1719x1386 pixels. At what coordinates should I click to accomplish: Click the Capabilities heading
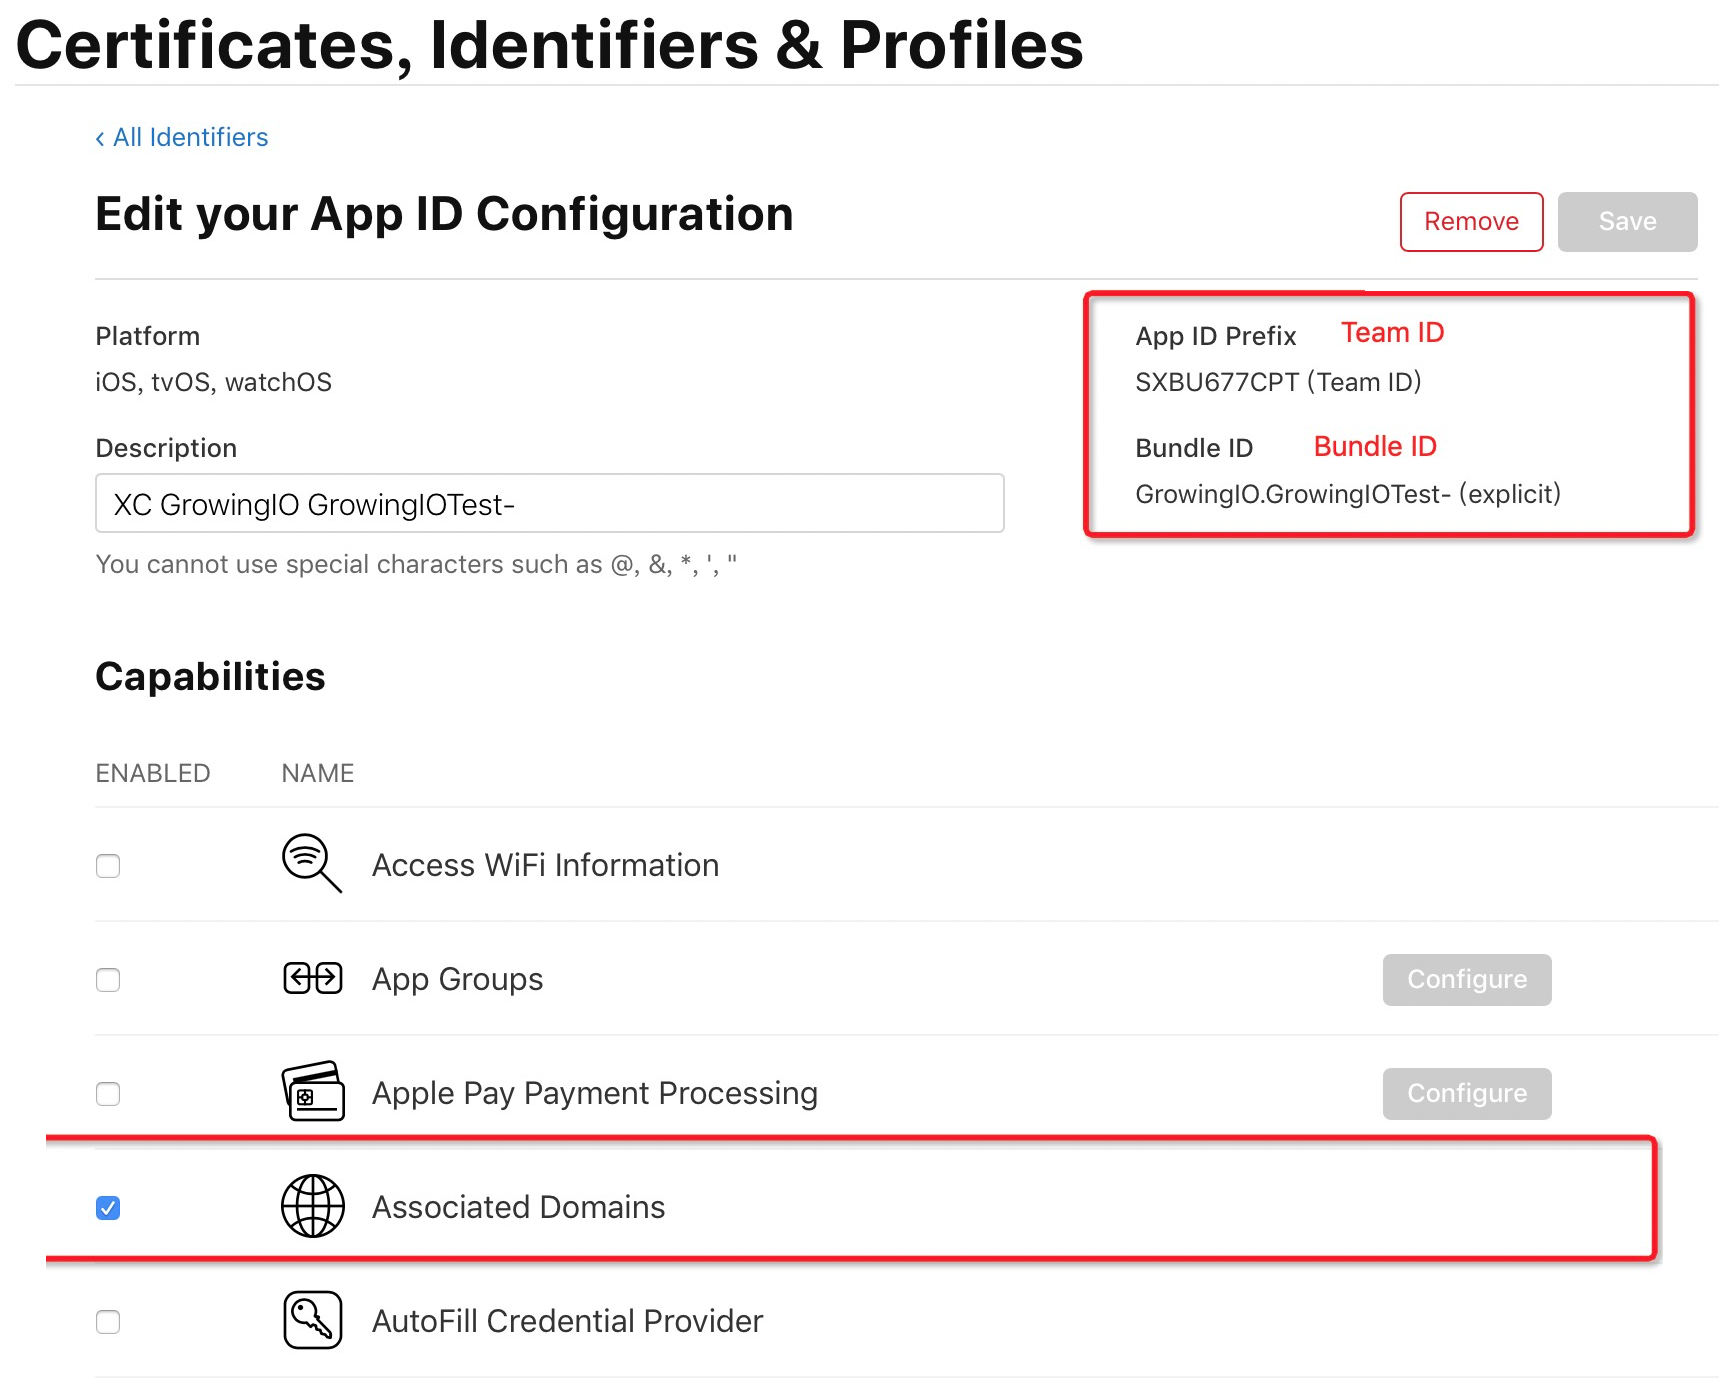click(210, 677)
